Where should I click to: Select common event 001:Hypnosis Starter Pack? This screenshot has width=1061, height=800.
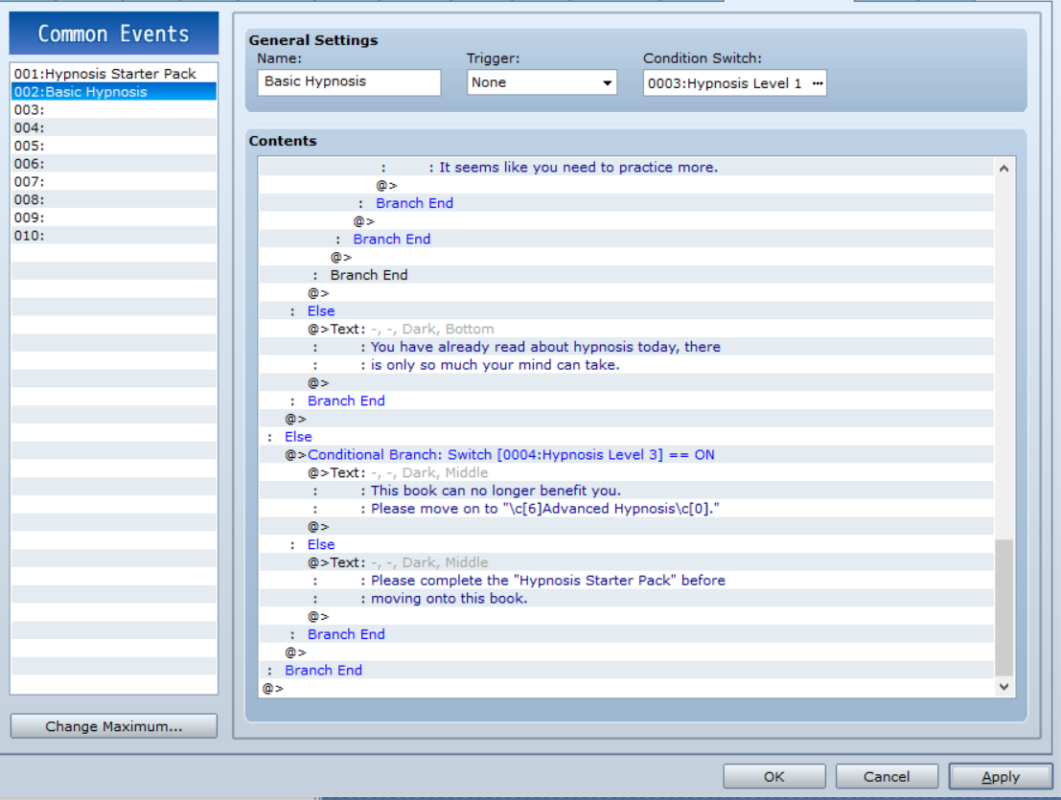(114, 73)
